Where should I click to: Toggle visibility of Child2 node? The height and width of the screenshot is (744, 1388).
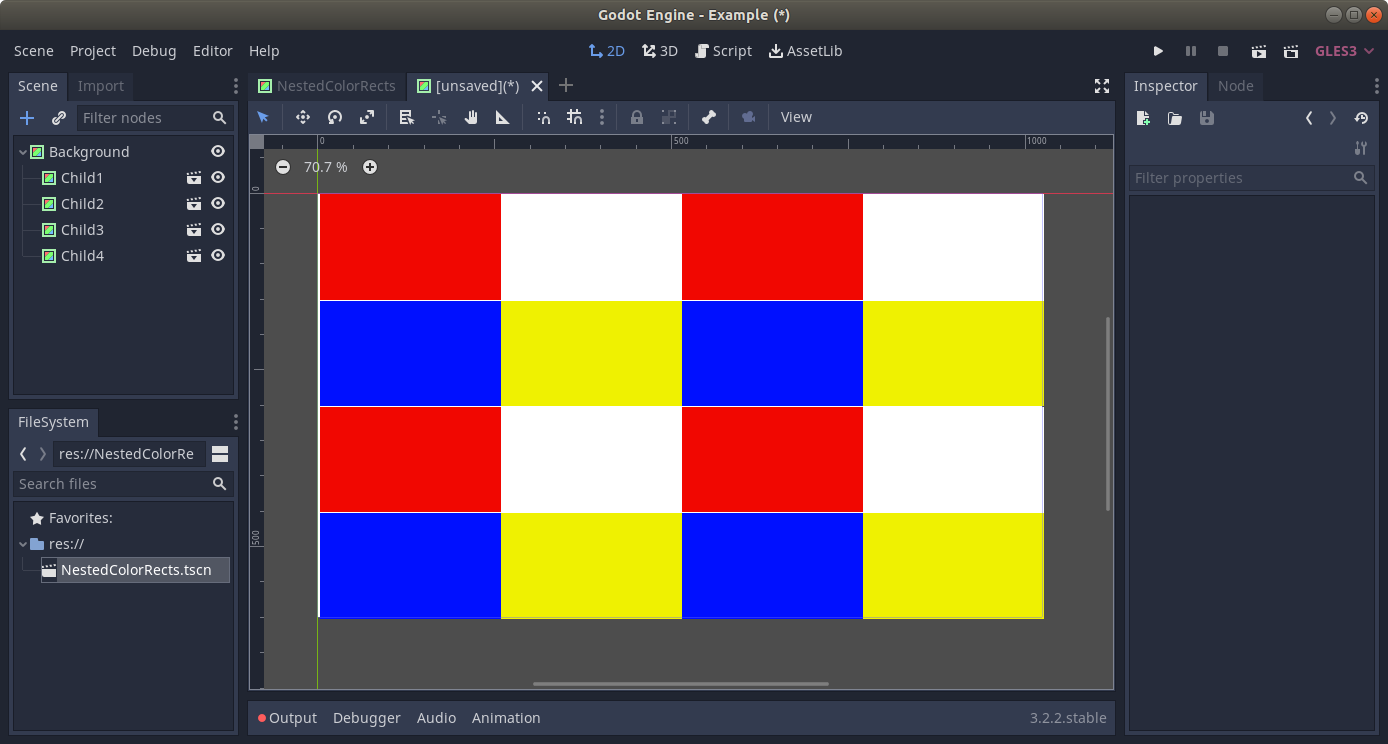click(218, 203)
